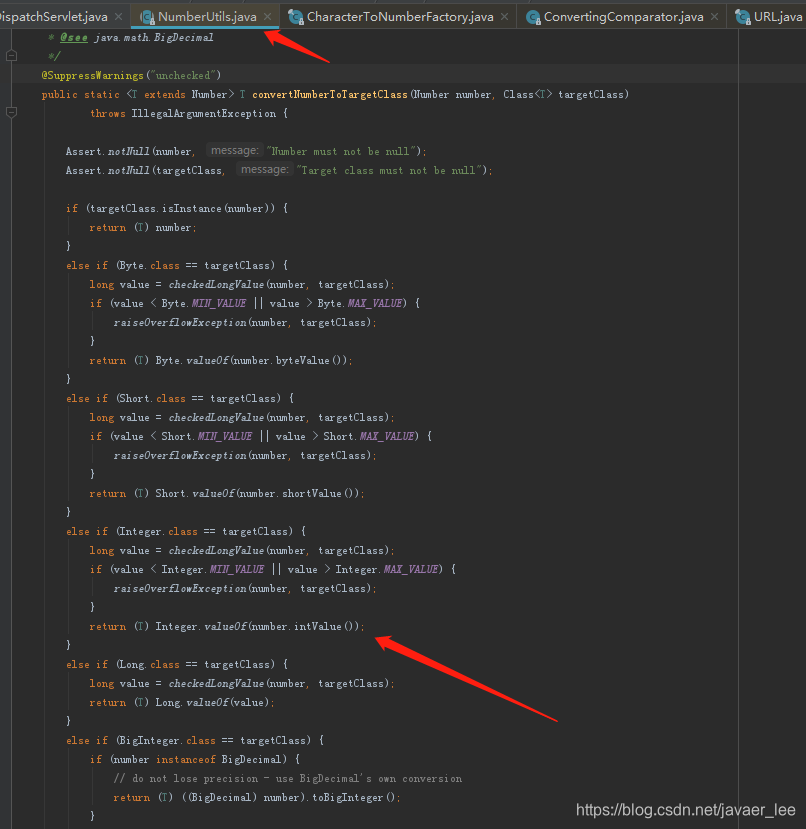Click the "do not lose precision" comment
This screenshot has width=806, height=829.
click(288, 778)
